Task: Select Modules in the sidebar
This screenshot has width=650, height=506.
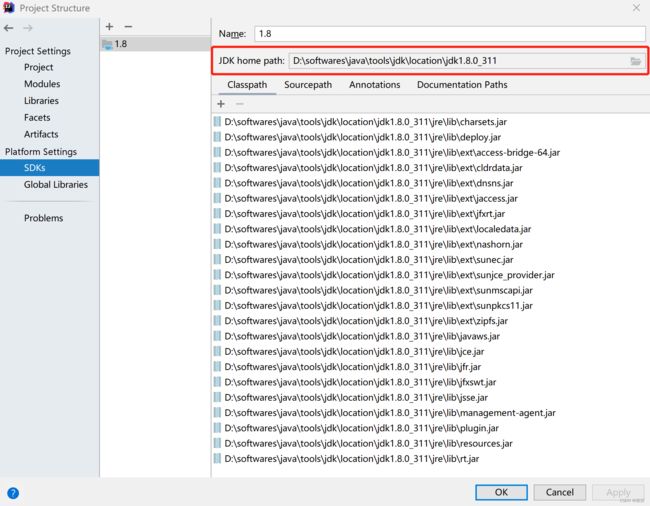Action: (x=42, y=84)
